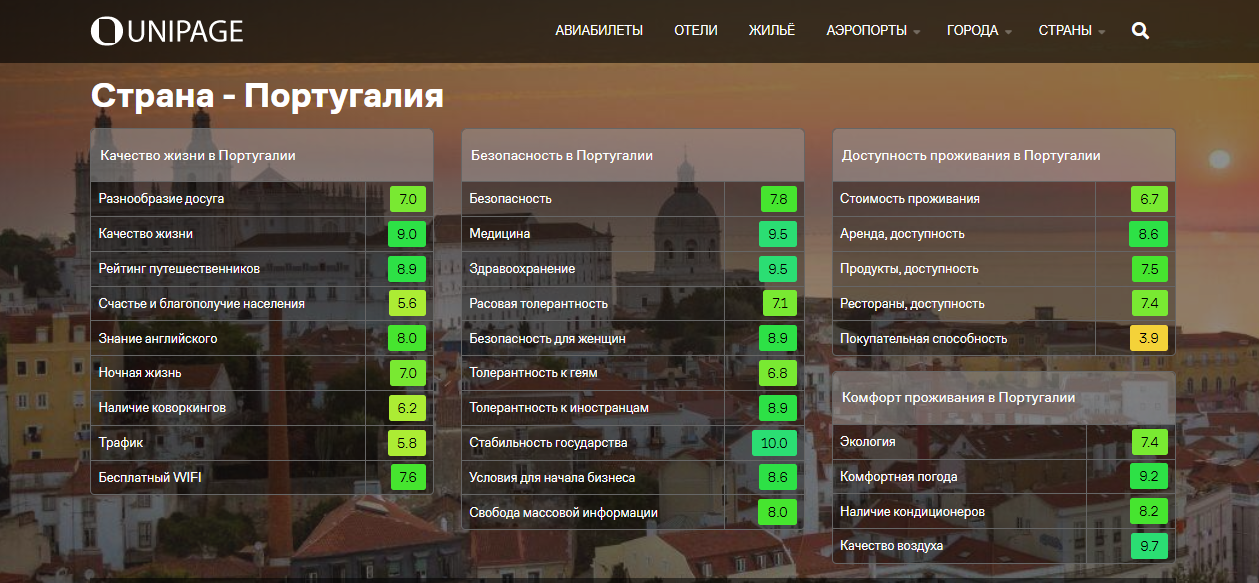This screenshot has height=583, width=1259.
Task: Click the Качество воздуха 9.7 badge
Action: [x=1148, y=547]
